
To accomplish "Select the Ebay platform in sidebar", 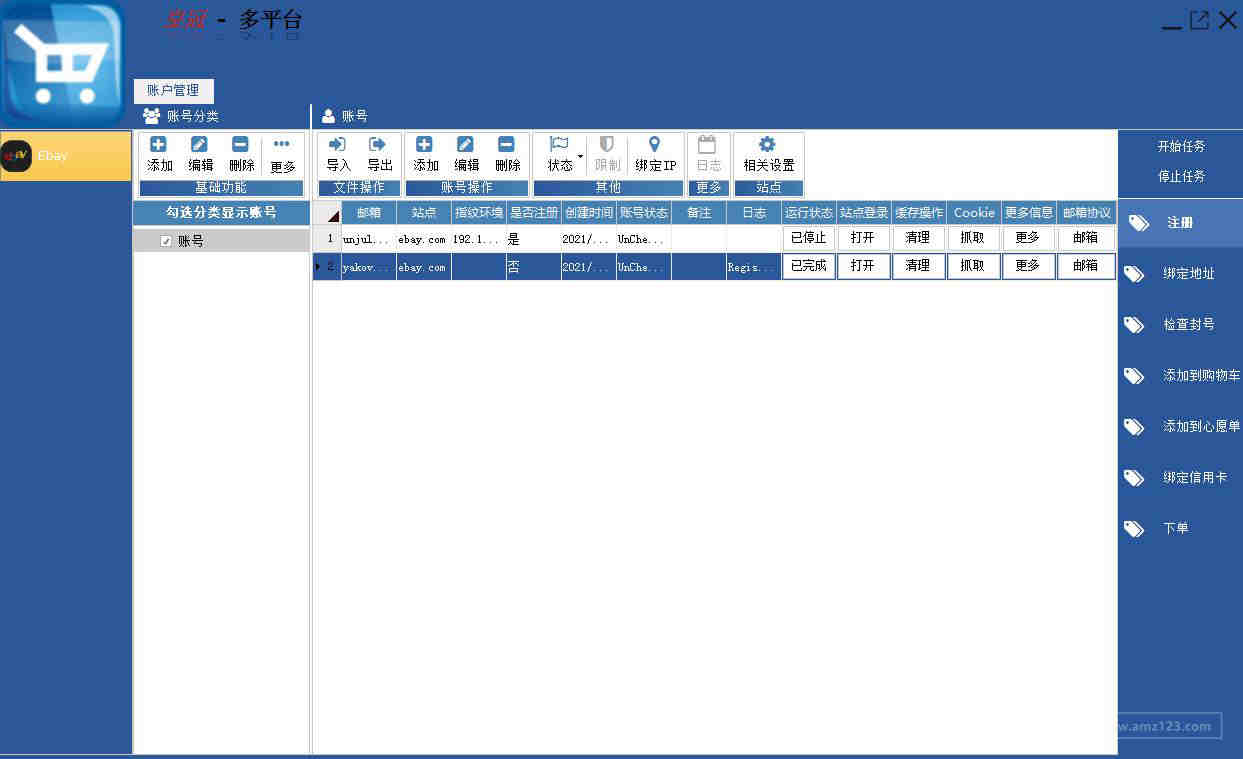I will click(65, 156).
